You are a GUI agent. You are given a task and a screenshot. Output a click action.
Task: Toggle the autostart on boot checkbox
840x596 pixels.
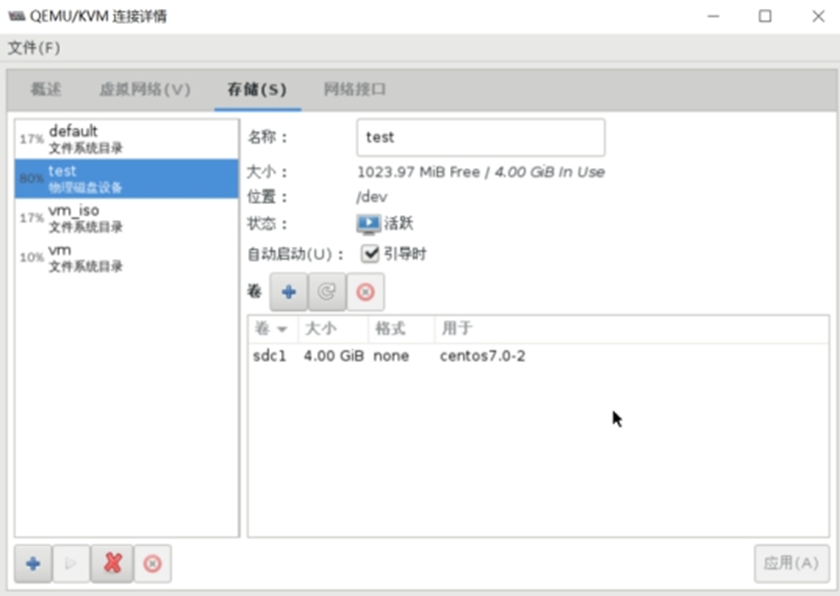pyautogui.click(x=370, y=254)
